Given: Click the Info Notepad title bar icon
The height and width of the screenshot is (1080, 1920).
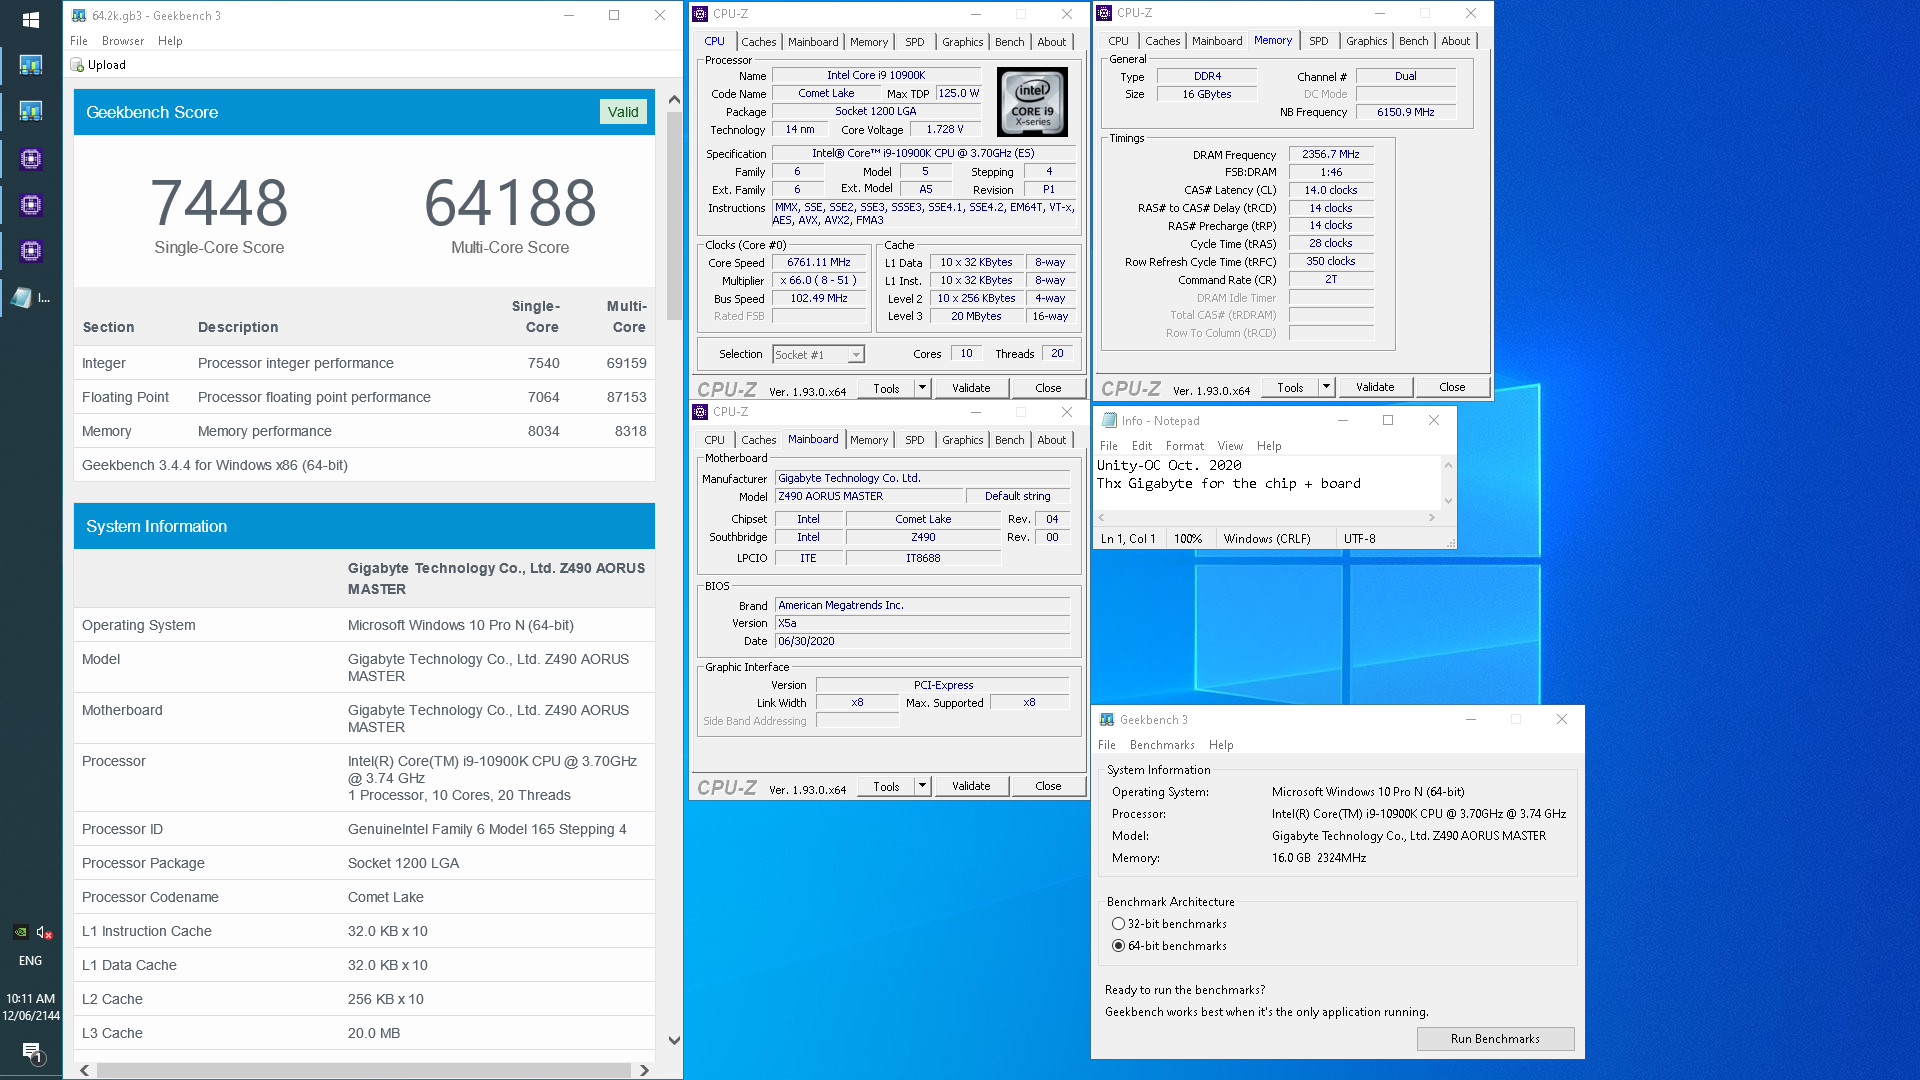Looking at the screenshot, I should [x=1109, y=421].
